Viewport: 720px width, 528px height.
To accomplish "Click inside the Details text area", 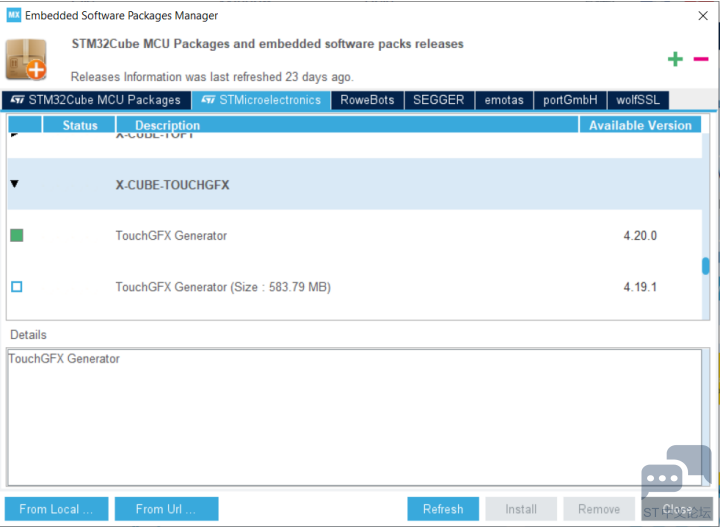I will (354, 417).
